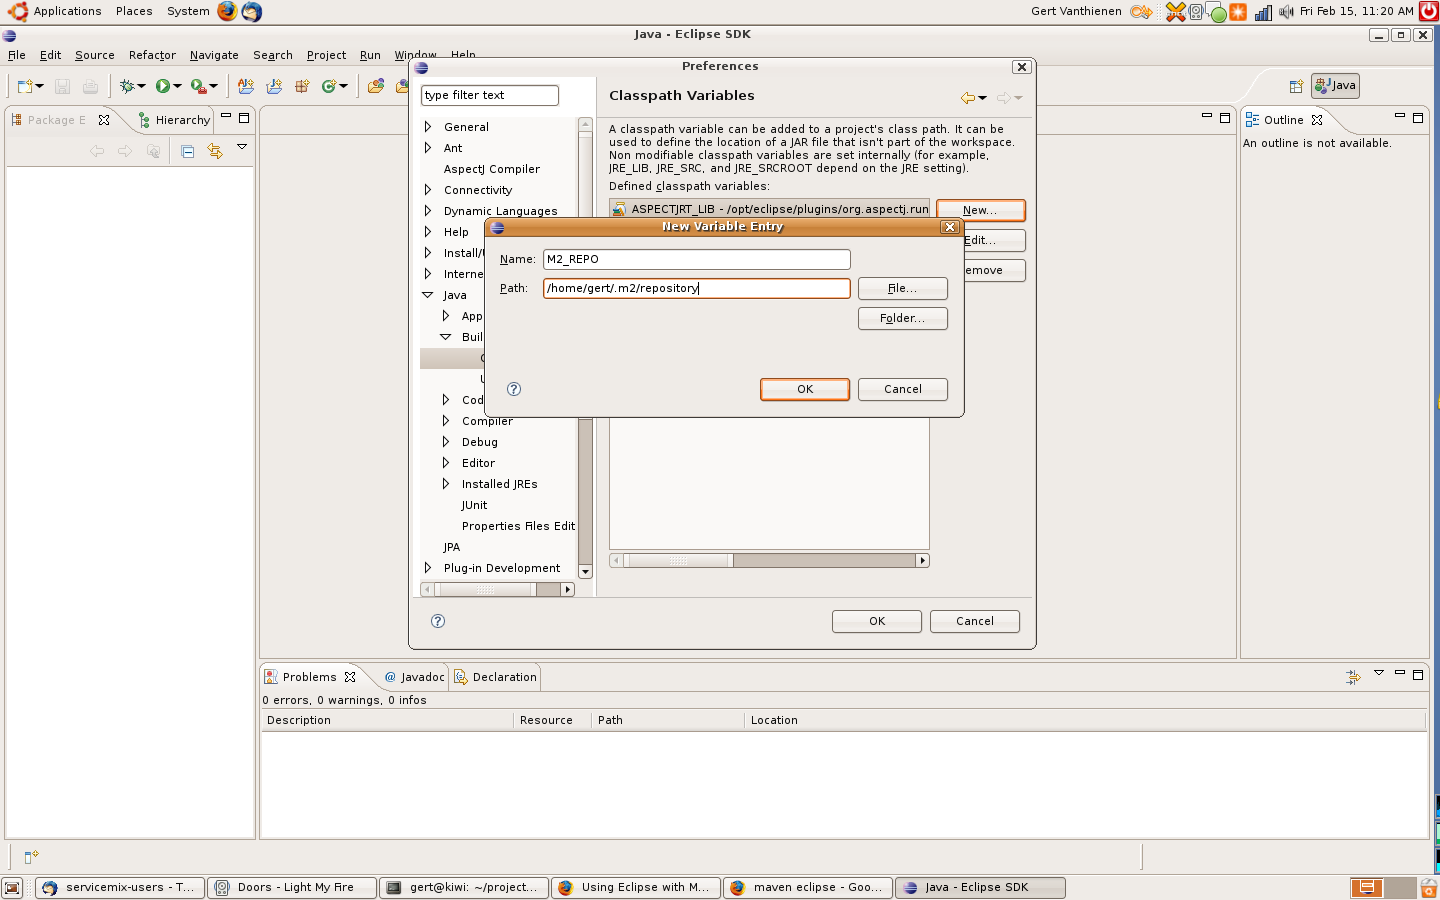Click the Firefox launcher in the top panel
Viewport: 1440px width, 900px height.
pos(227,11)
